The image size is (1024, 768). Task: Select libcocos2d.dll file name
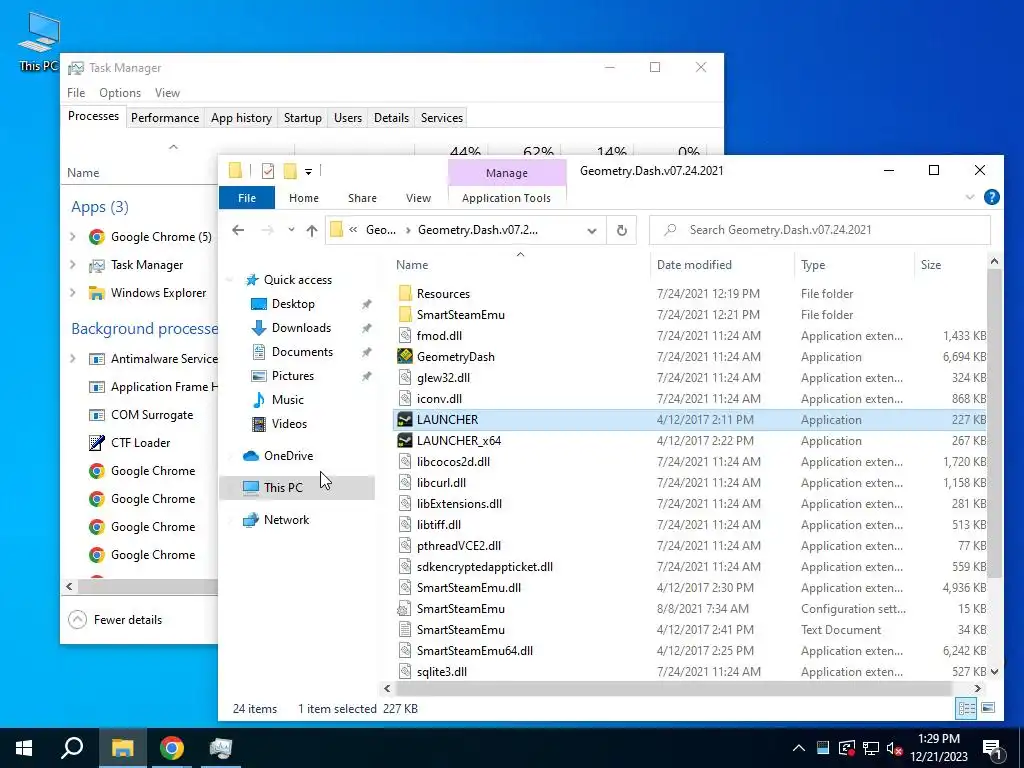453,462
